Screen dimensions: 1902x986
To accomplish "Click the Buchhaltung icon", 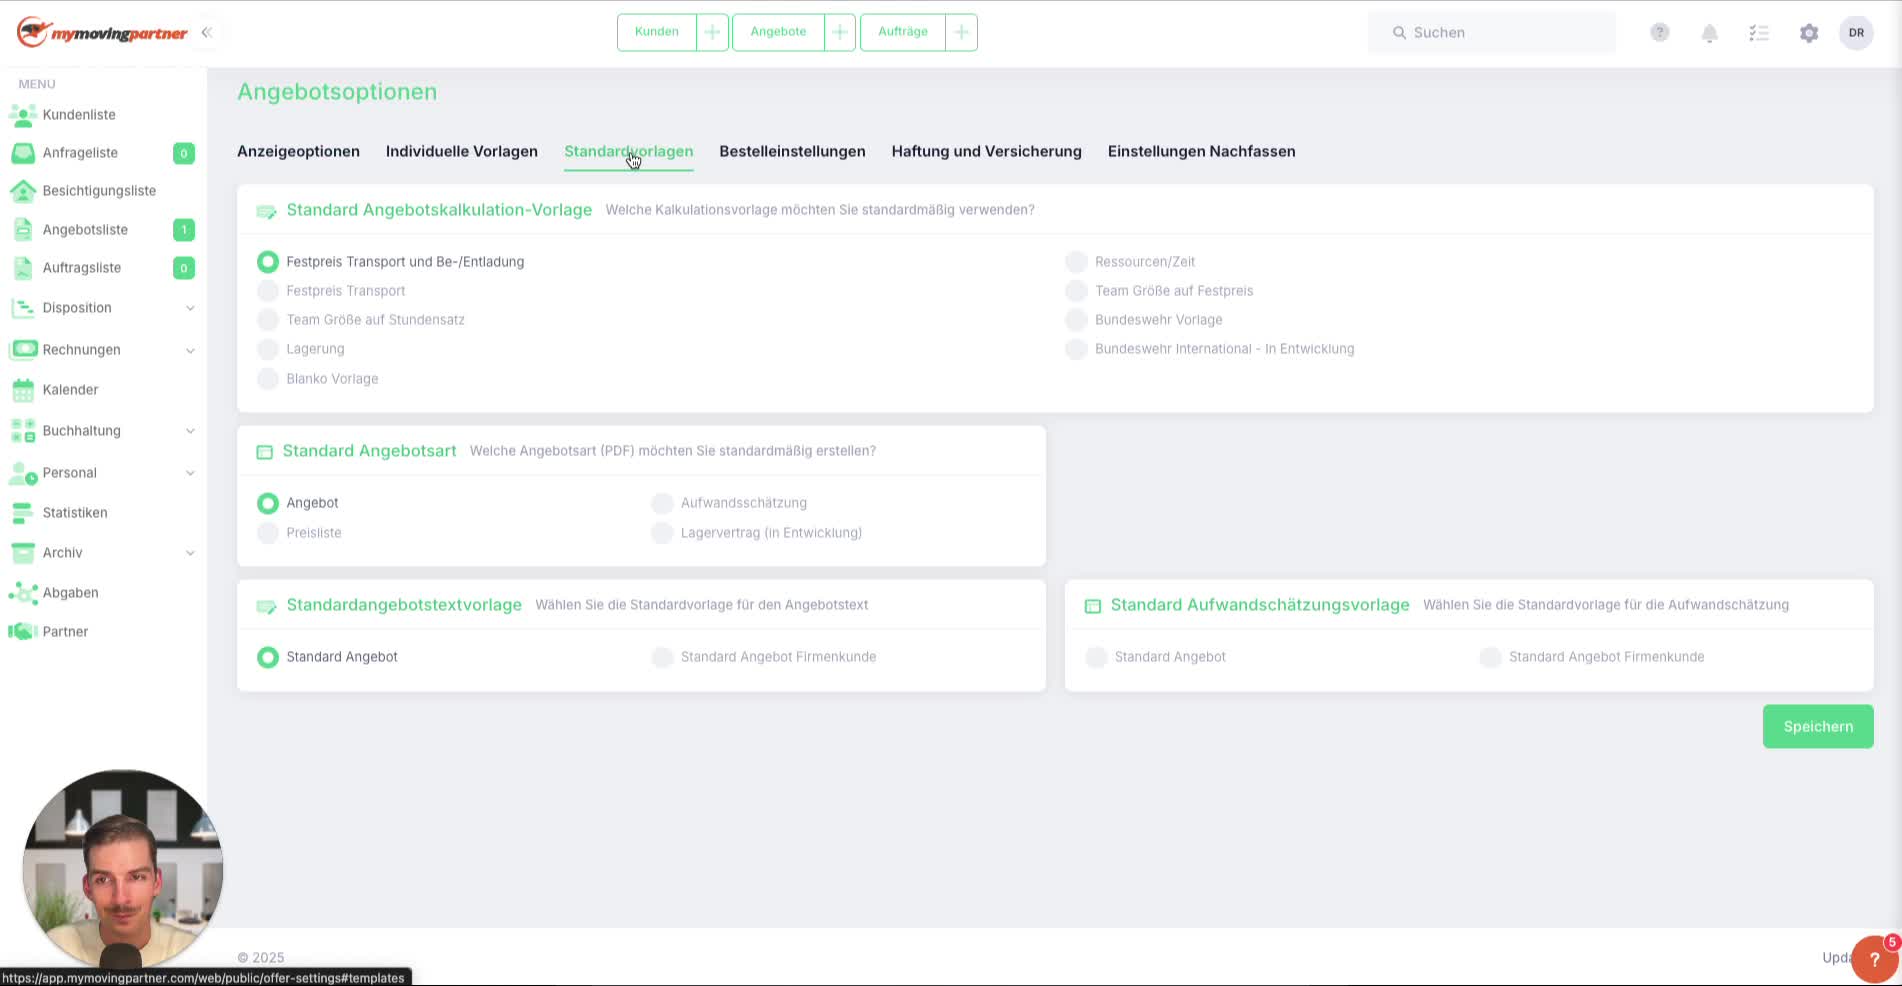I will click(22, 431).
